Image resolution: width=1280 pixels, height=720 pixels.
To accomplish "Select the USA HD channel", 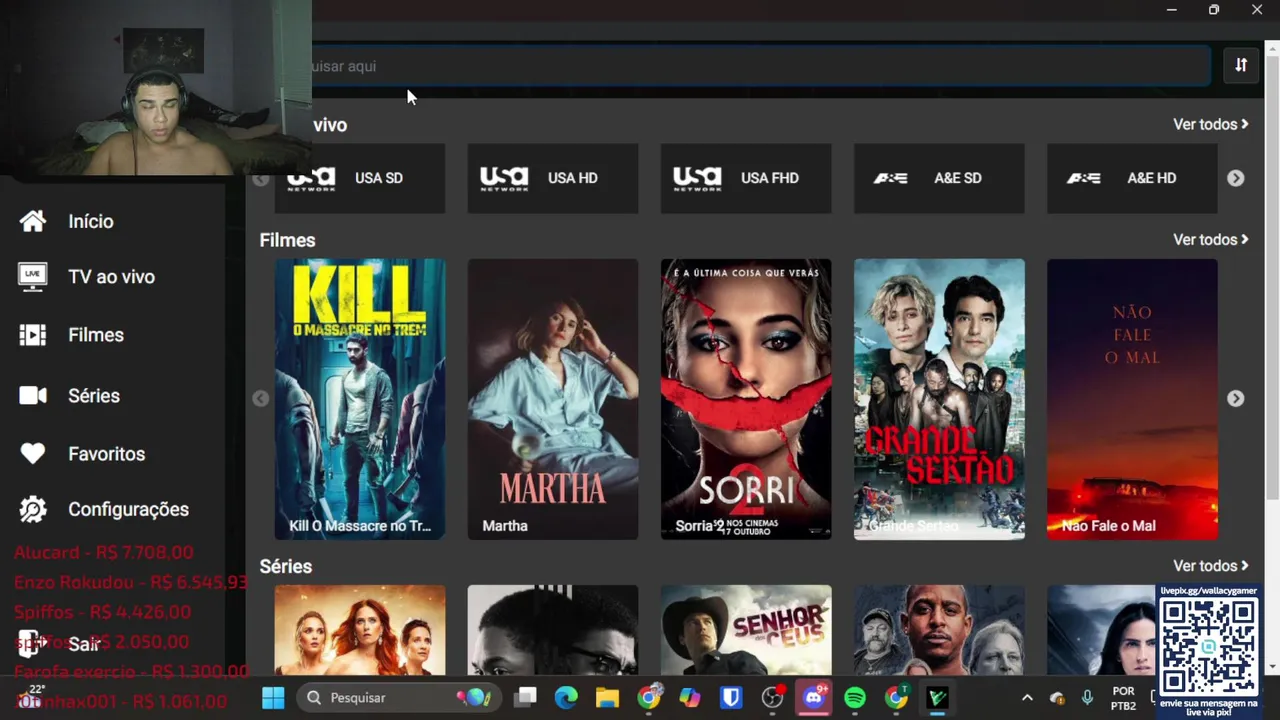I will click(x=553, y=178).
